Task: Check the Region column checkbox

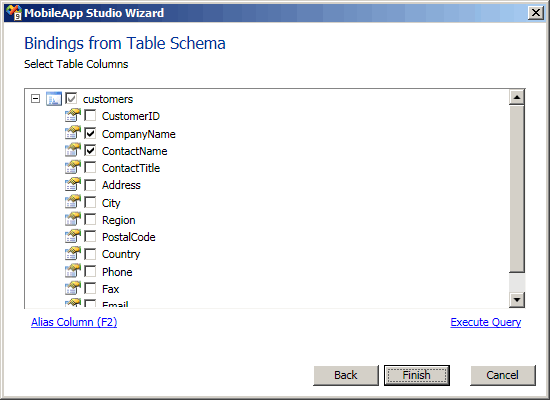Action: (x=90, y=219)
